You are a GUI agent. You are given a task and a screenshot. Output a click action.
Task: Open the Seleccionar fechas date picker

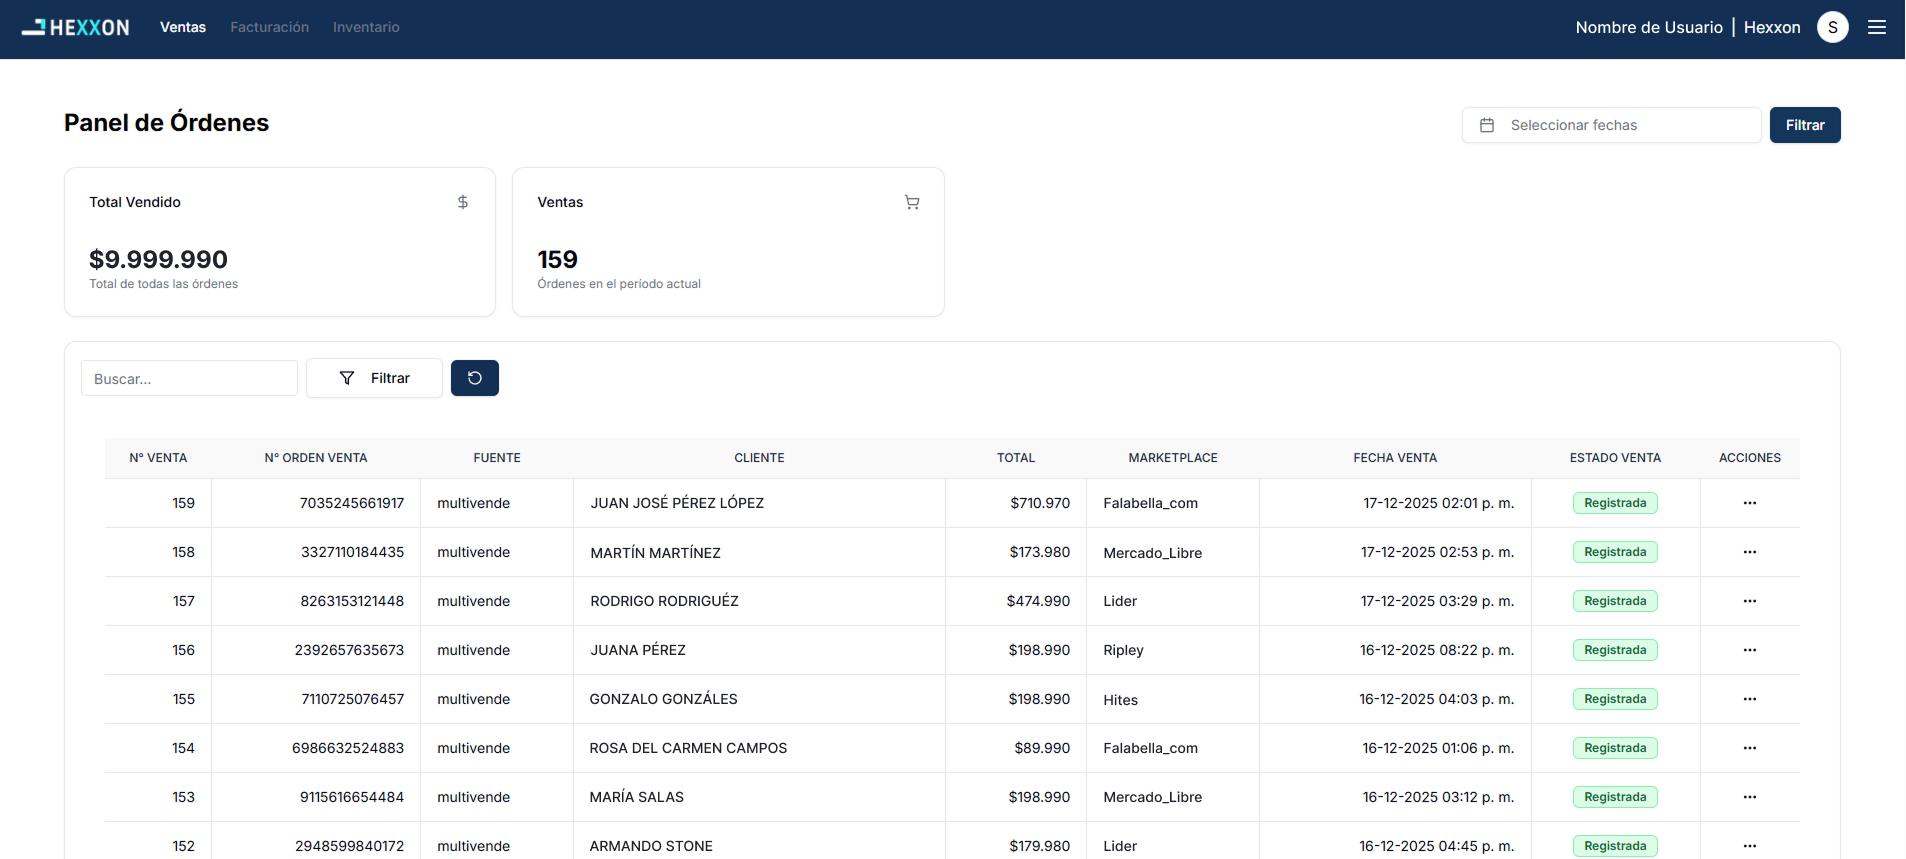tap(1611, 125)
